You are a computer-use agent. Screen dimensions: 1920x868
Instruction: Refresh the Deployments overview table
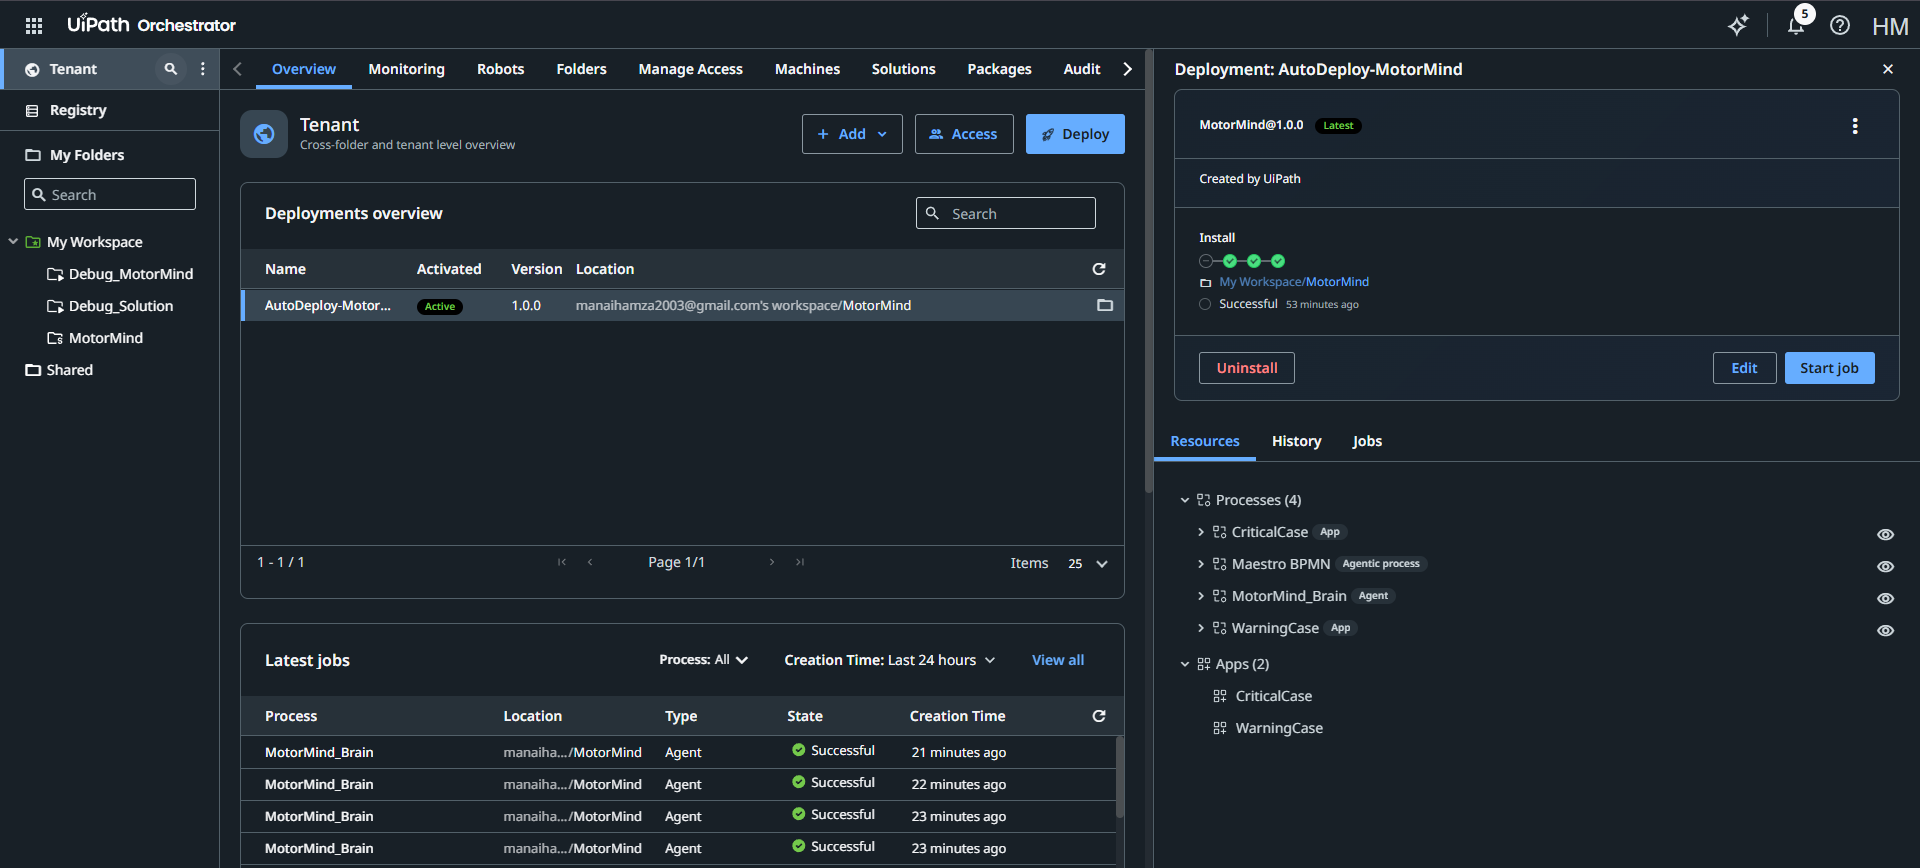[1099, 269]
